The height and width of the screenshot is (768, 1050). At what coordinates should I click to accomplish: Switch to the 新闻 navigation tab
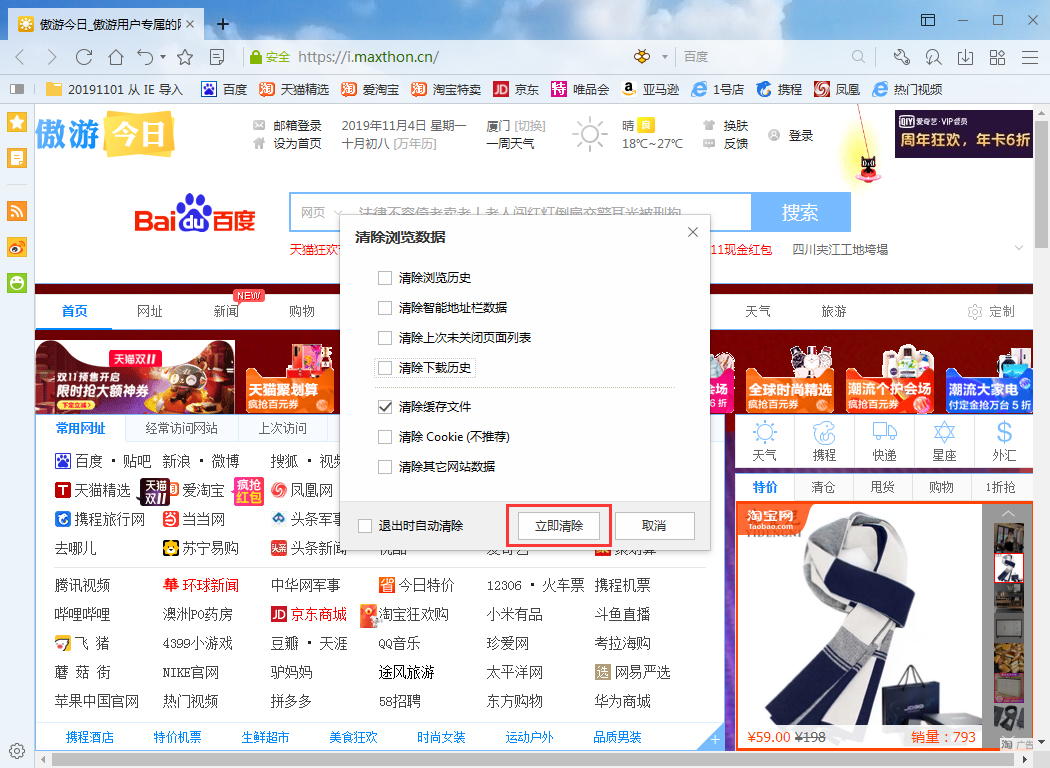224,311
